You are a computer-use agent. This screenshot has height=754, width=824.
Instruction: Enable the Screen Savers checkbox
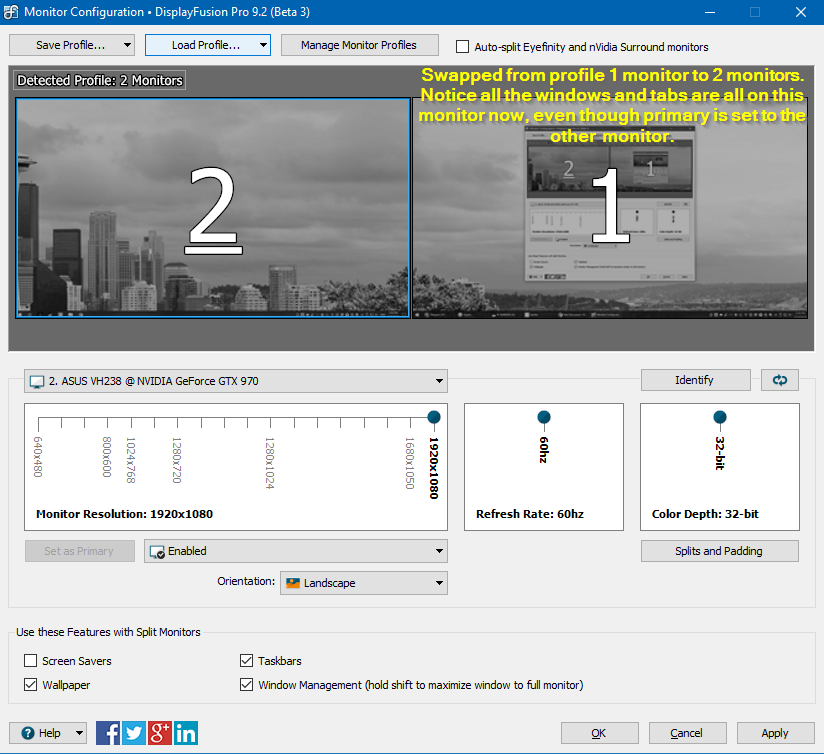coord(31,661)
